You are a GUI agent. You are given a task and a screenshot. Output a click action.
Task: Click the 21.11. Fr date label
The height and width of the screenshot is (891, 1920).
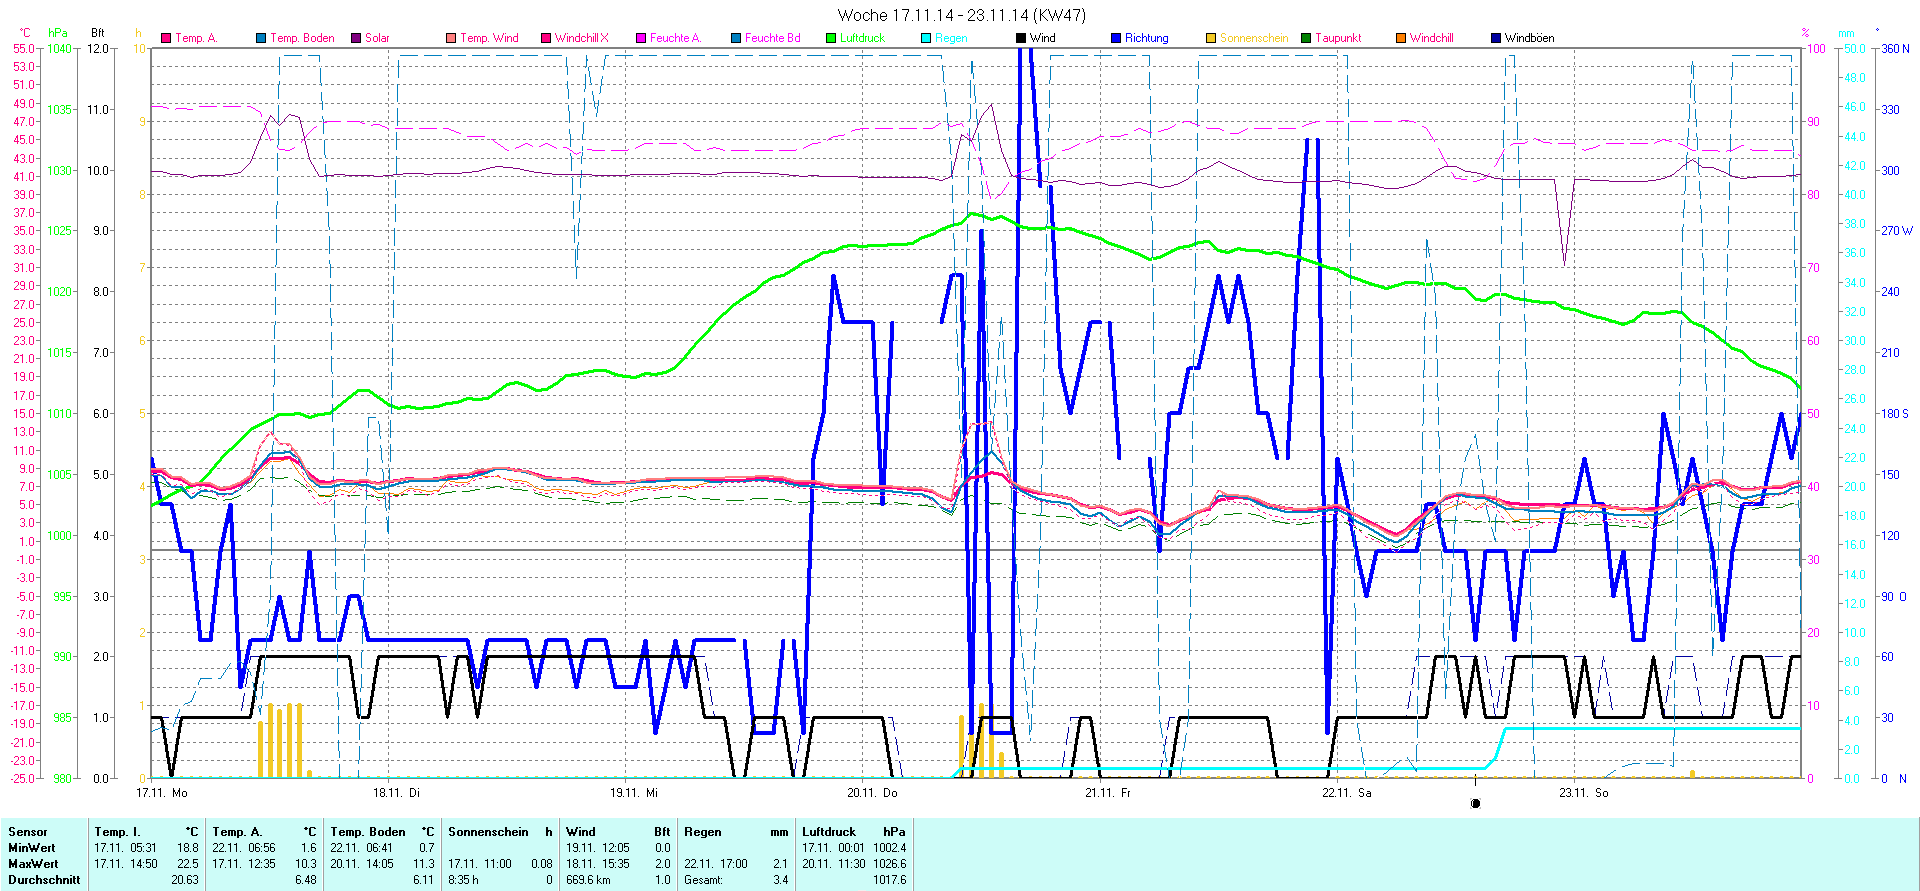[x=1108, y=793]
